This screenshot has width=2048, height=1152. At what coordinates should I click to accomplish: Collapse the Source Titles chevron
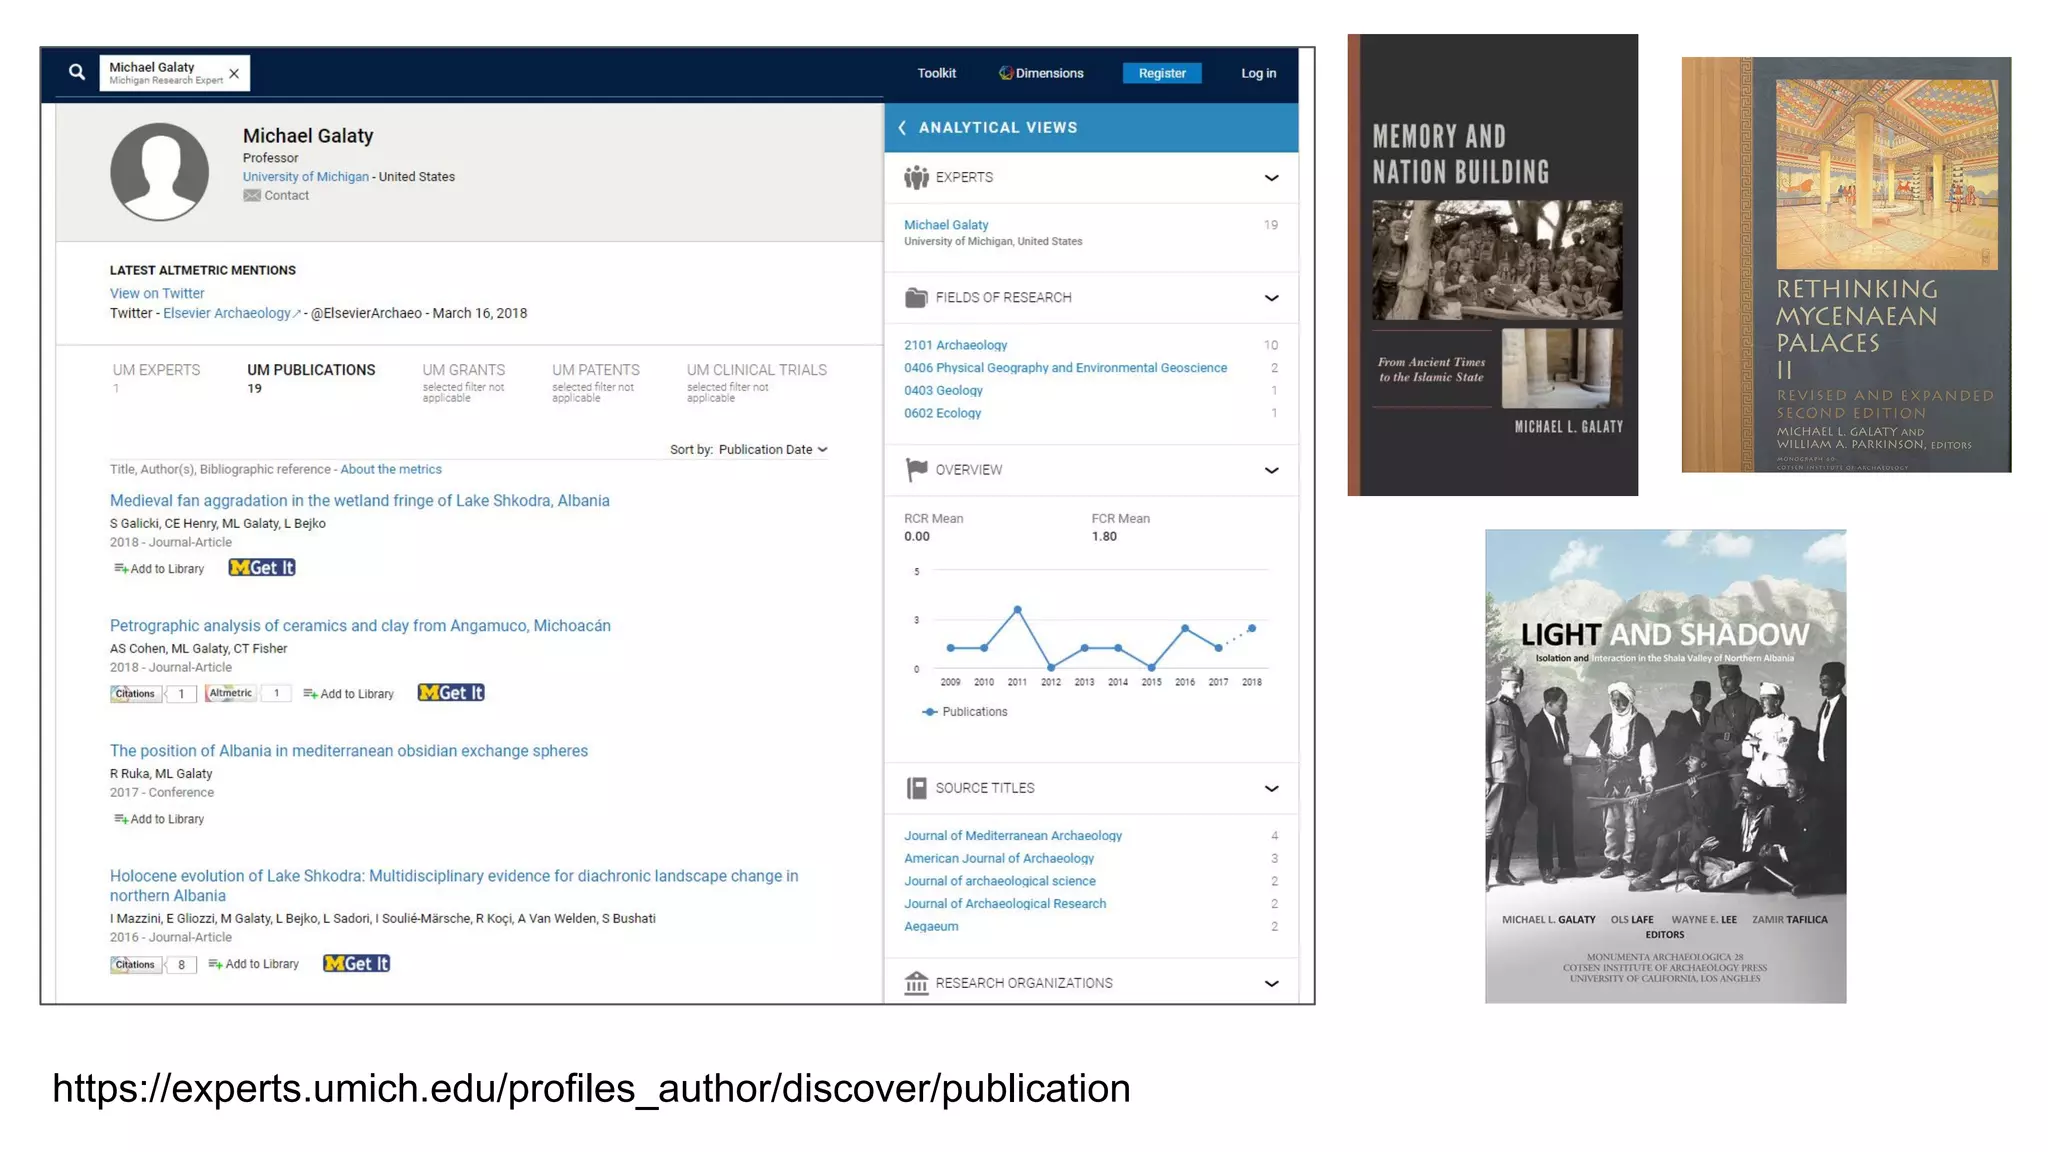click(x=1271, y=788)
